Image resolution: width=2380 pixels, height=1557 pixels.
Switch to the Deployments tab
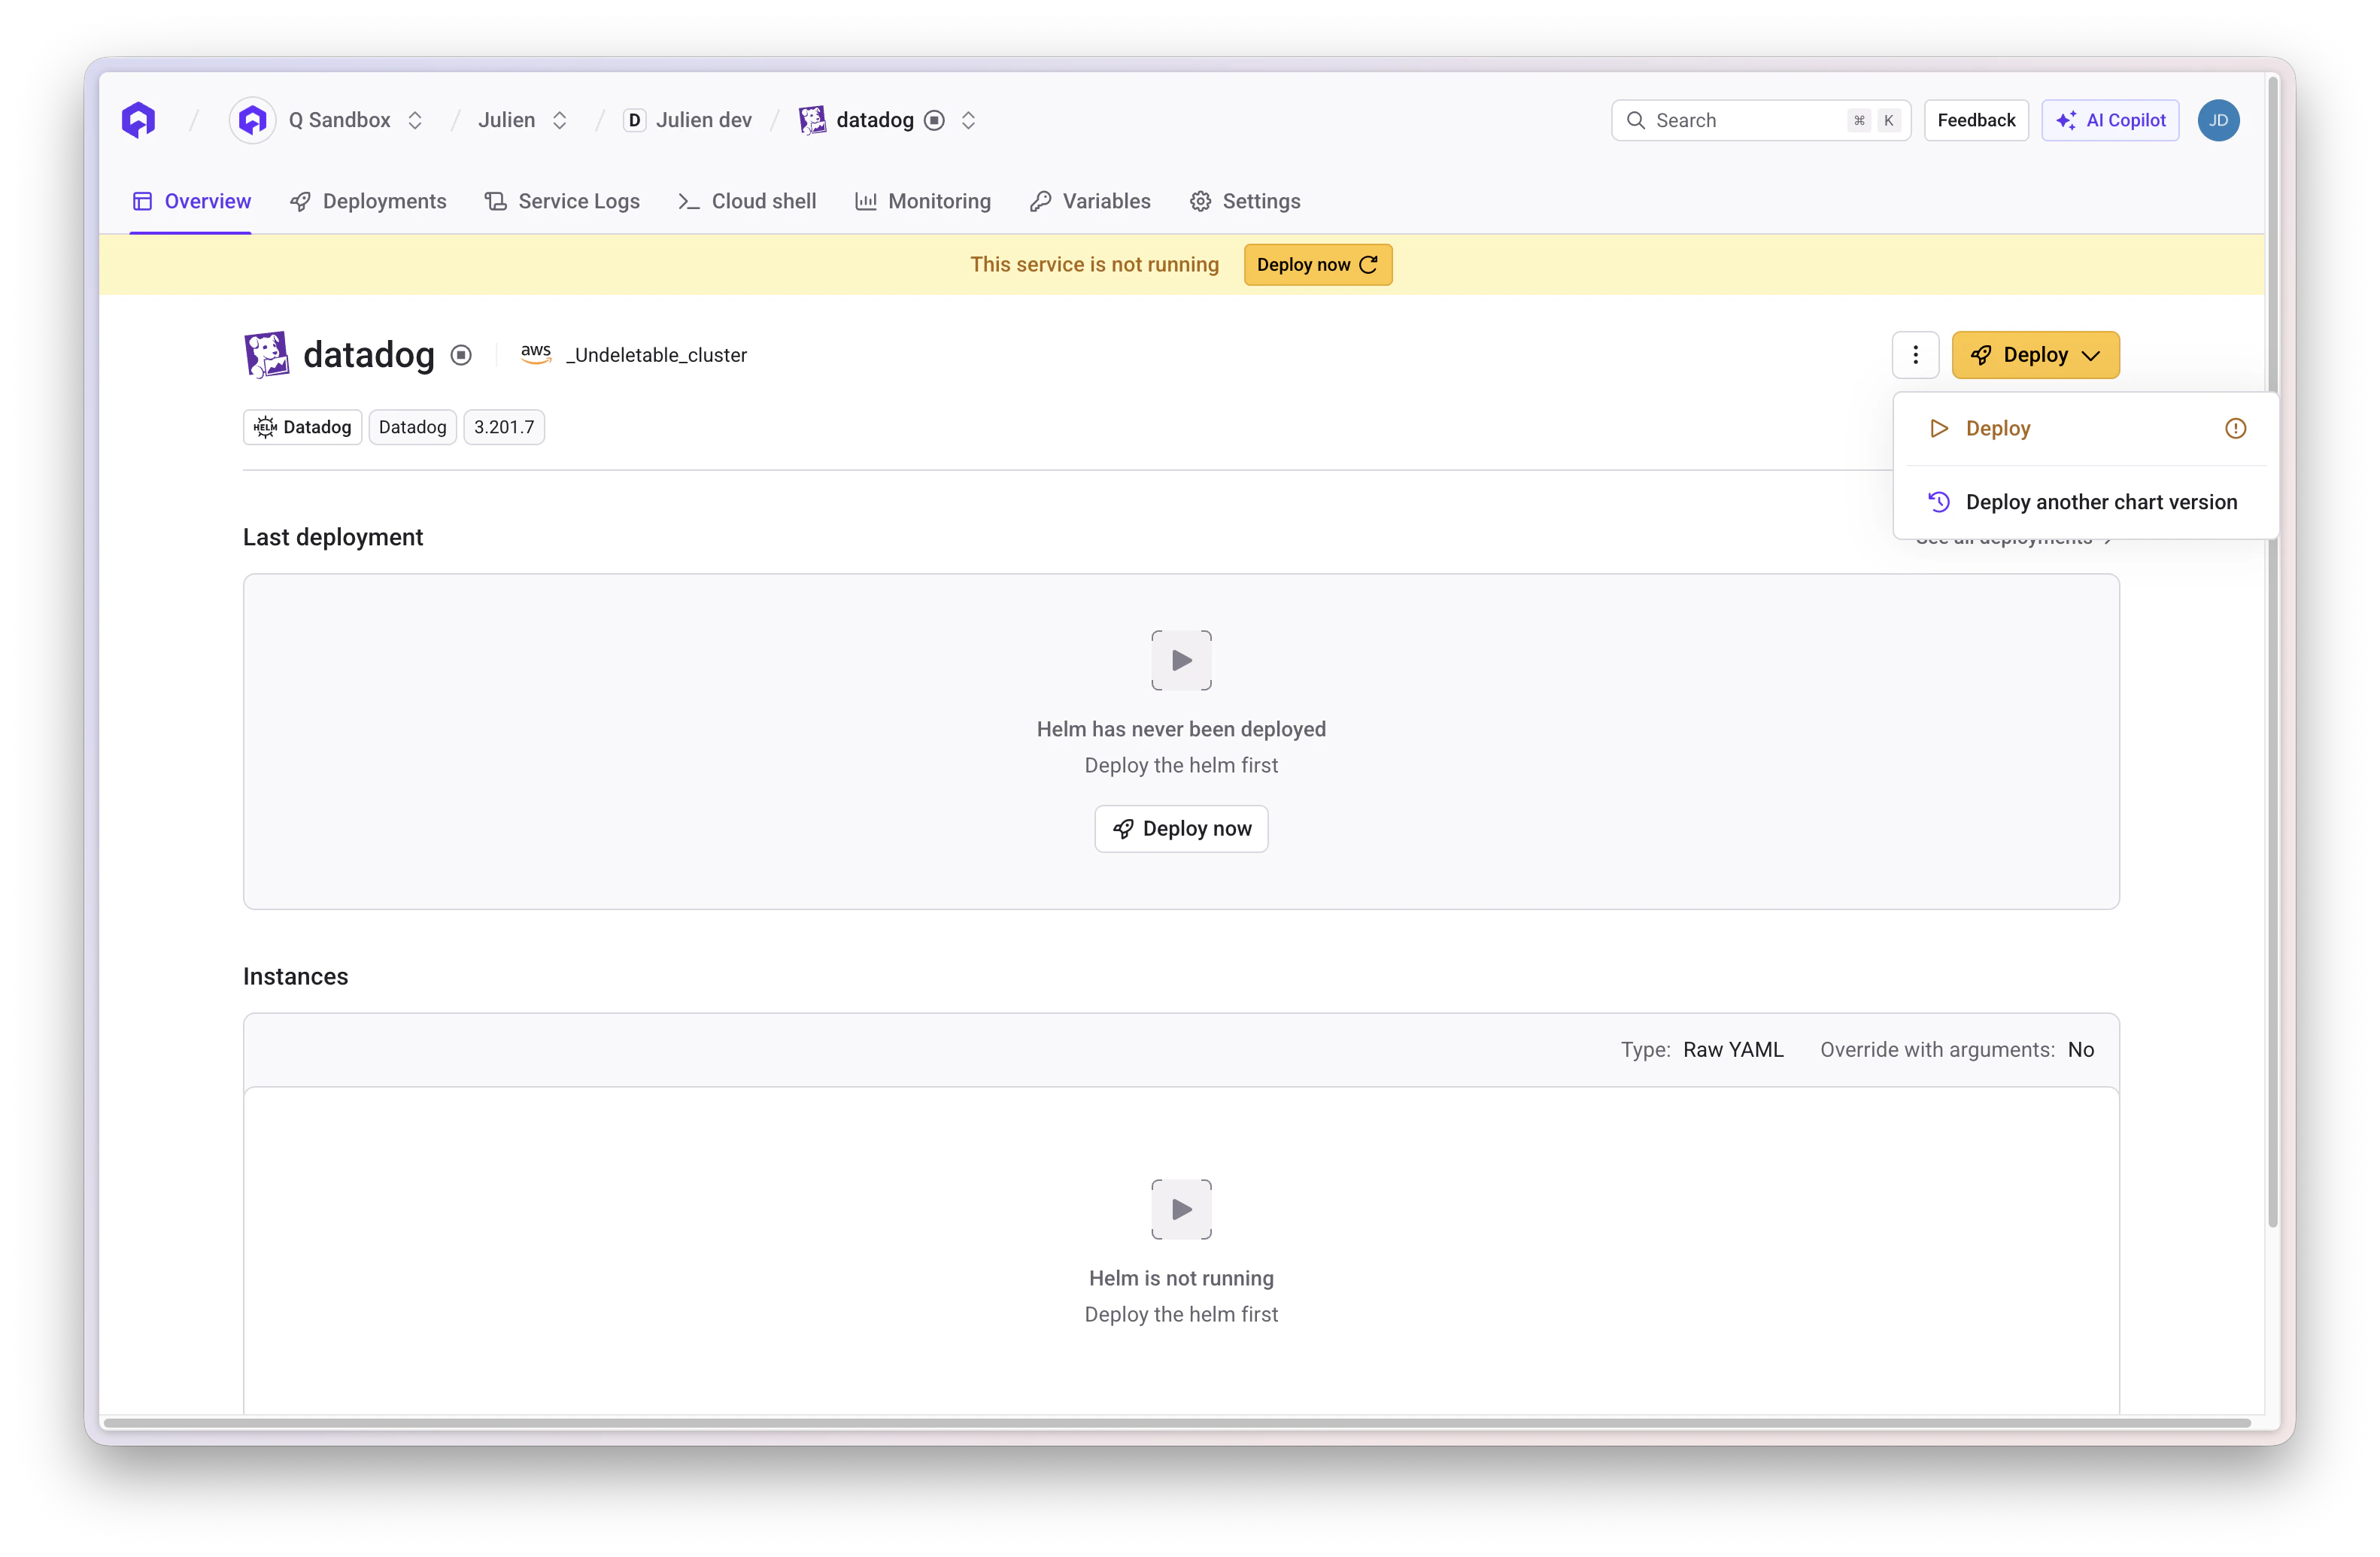coord(368,201)
